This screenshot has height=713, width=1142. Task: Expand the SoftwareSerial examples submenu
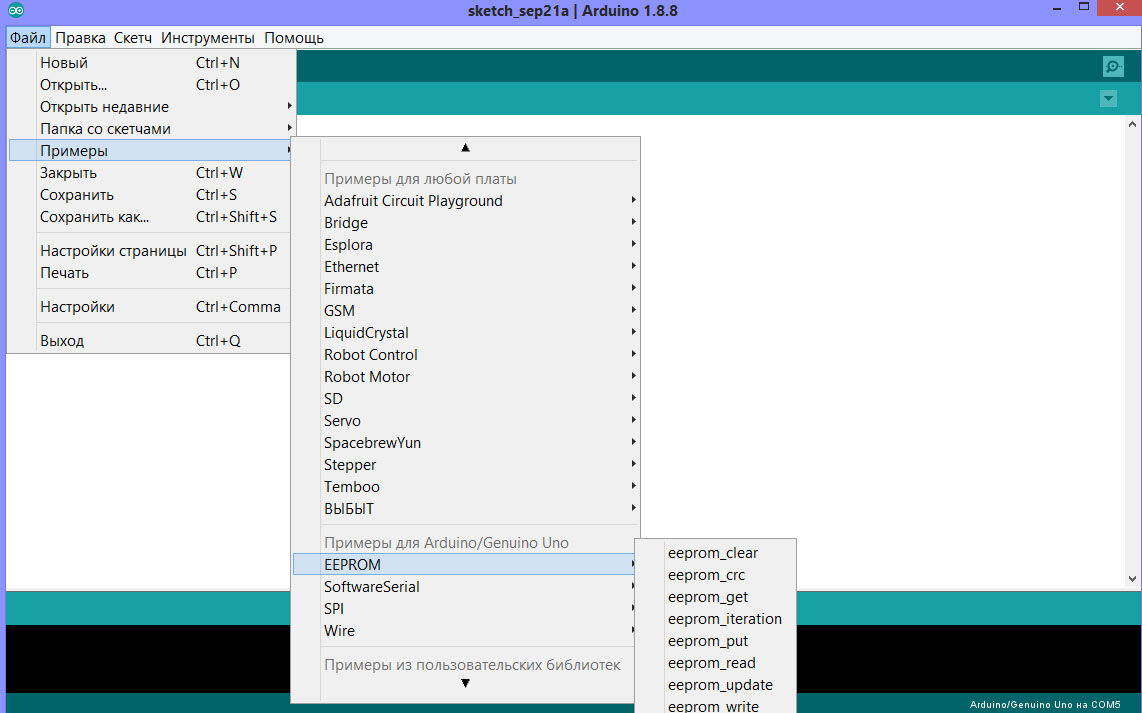tap(465, 587)
